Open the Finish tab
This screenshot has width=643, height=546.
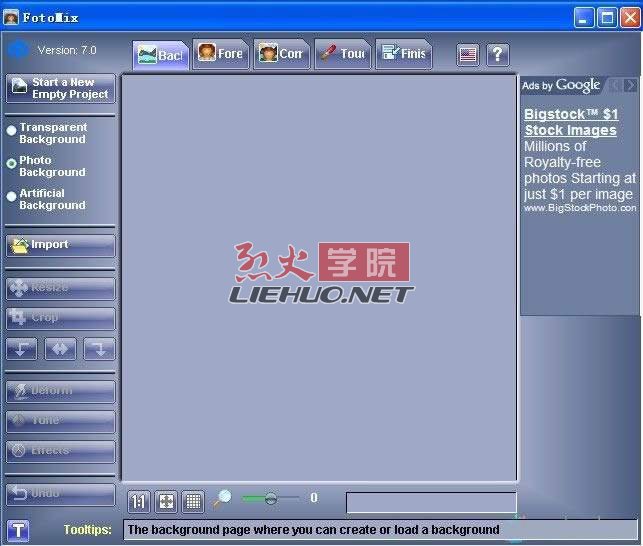404,54
